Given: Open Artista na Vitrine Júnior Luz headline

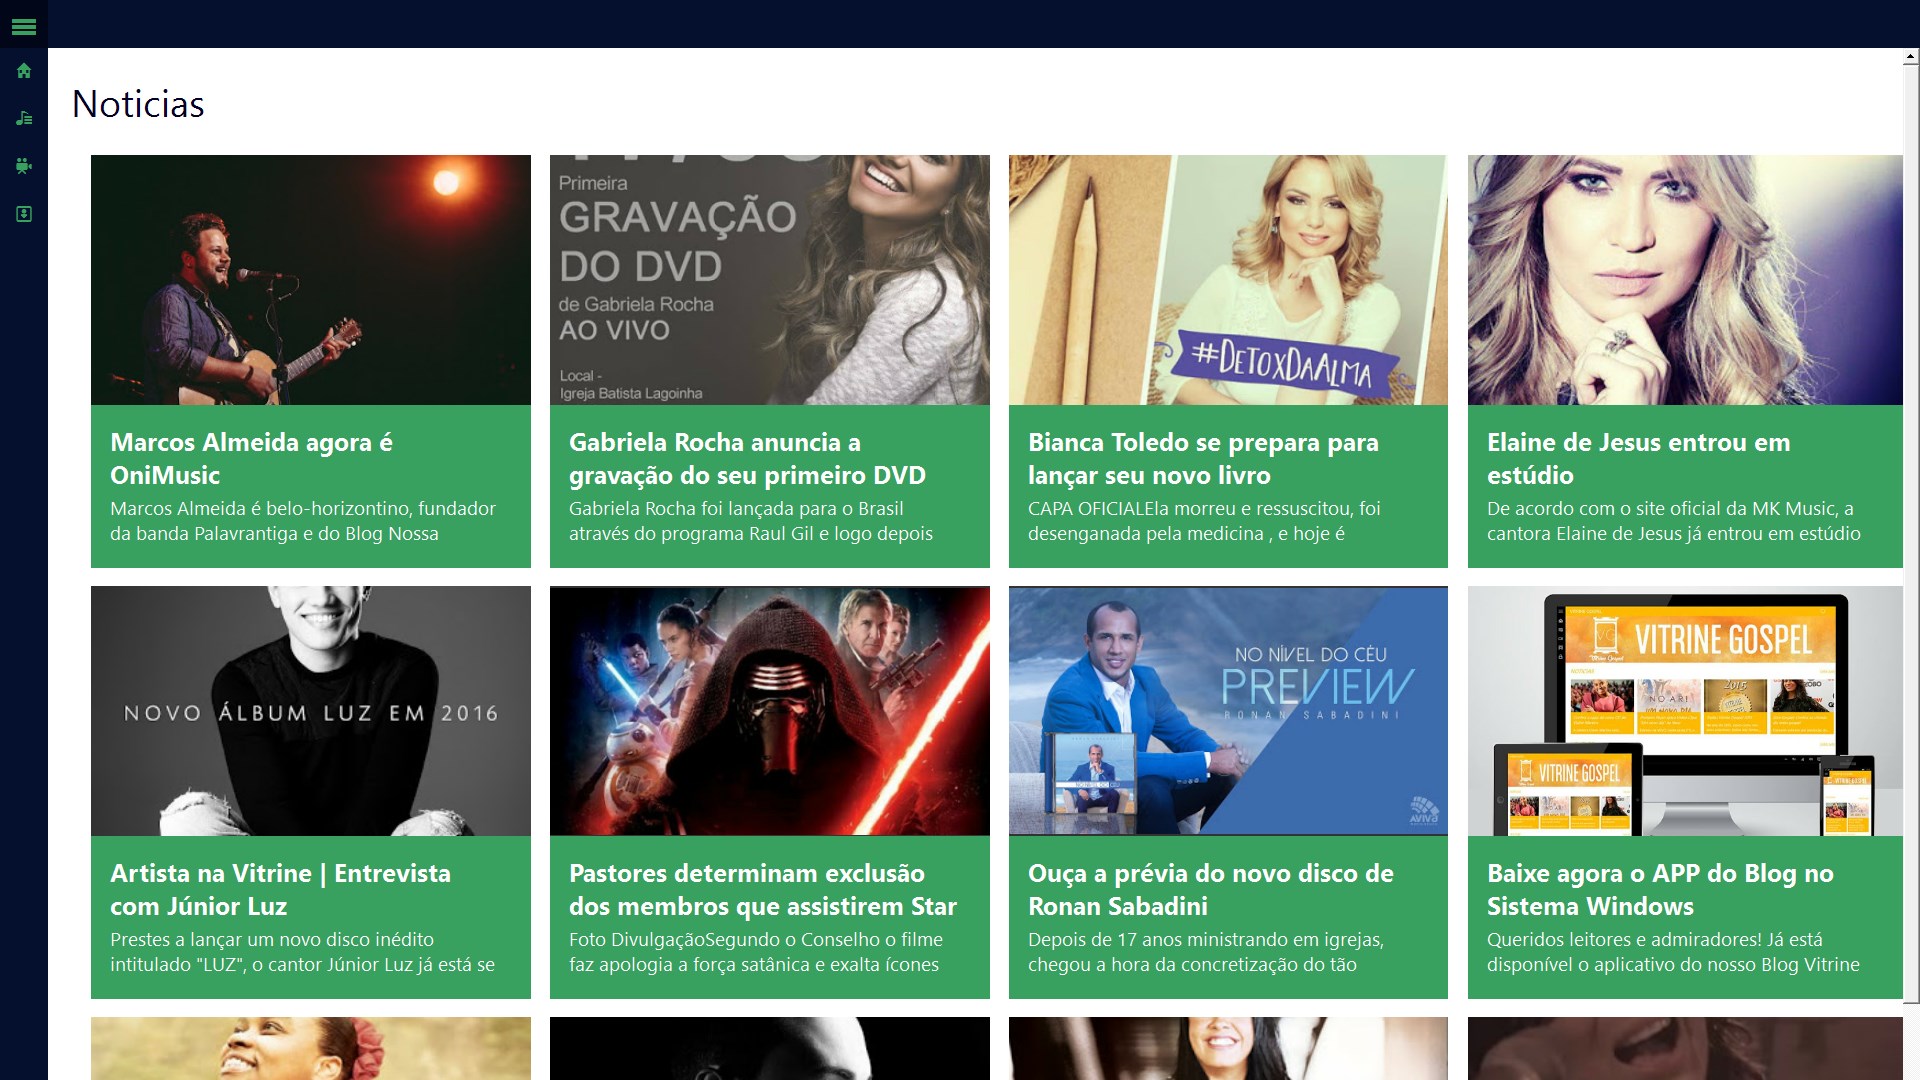Looking at the screenshot, I should click(x=280, y=889).
